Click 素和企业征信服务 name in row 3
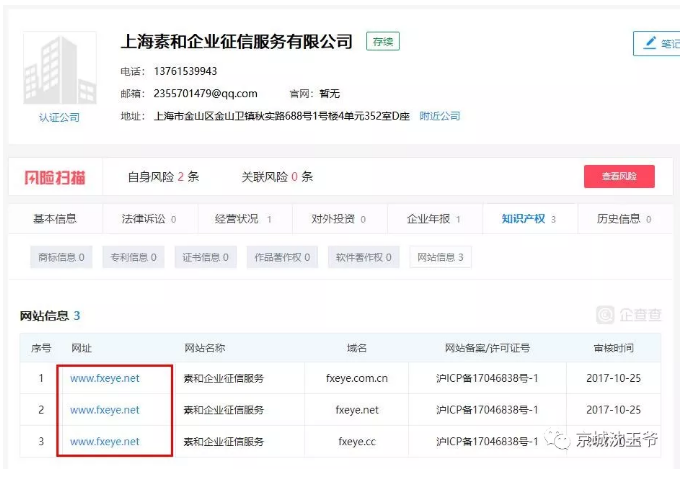Image resolution: width=686 pixels, height=480 pixels. 224,441
